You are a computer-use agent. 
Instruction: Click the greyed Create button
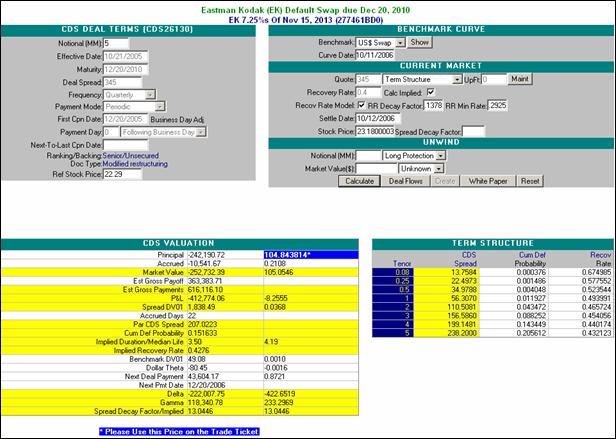(445, 181)
